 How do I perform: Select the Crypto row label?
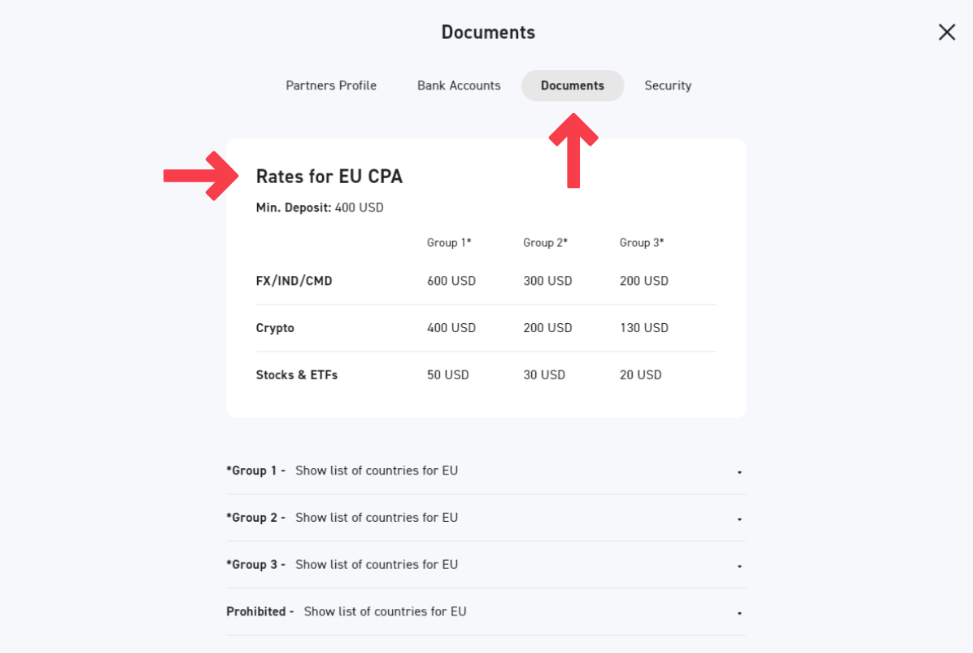click(x=275, y=328)
